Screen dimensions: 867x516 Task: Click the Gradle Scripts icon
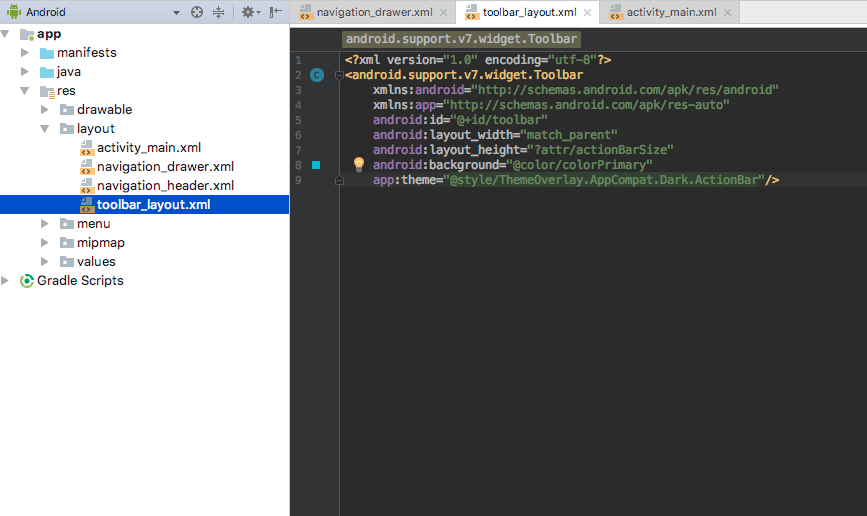point(27,281)
